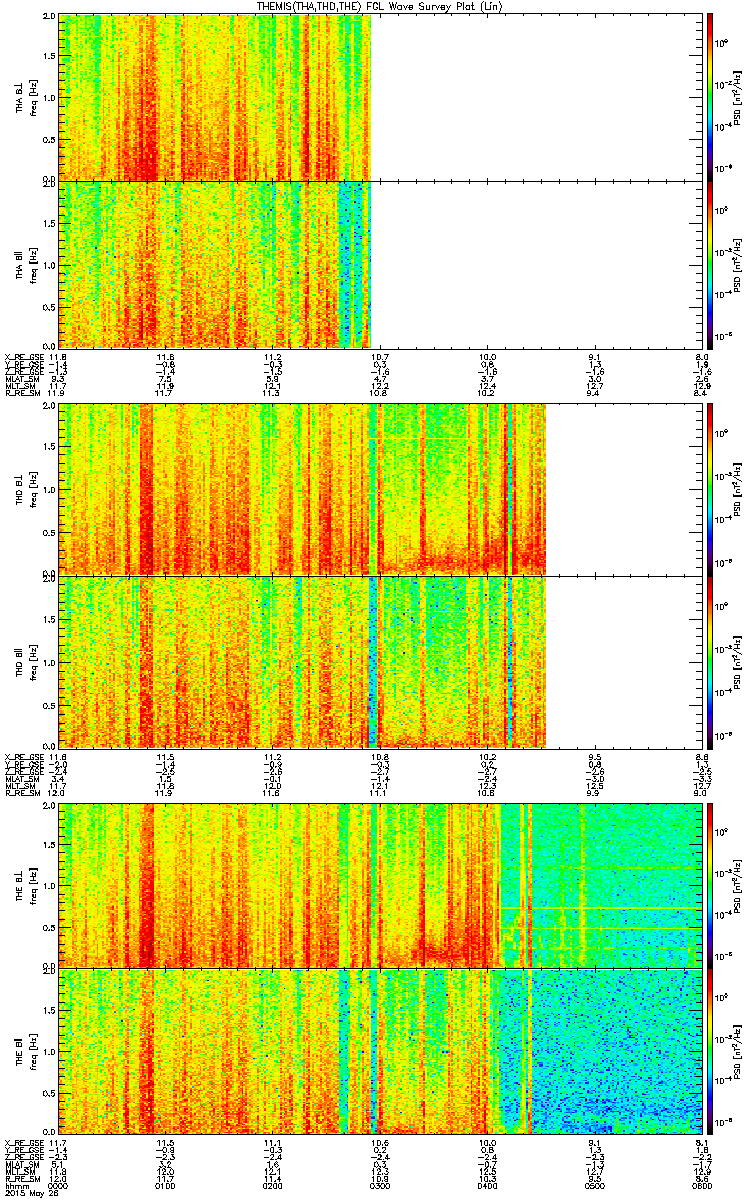Click the MLT_SM row label under the THE panels
This screenshot has height=1200, width=750.
[x=21, y=1170]
